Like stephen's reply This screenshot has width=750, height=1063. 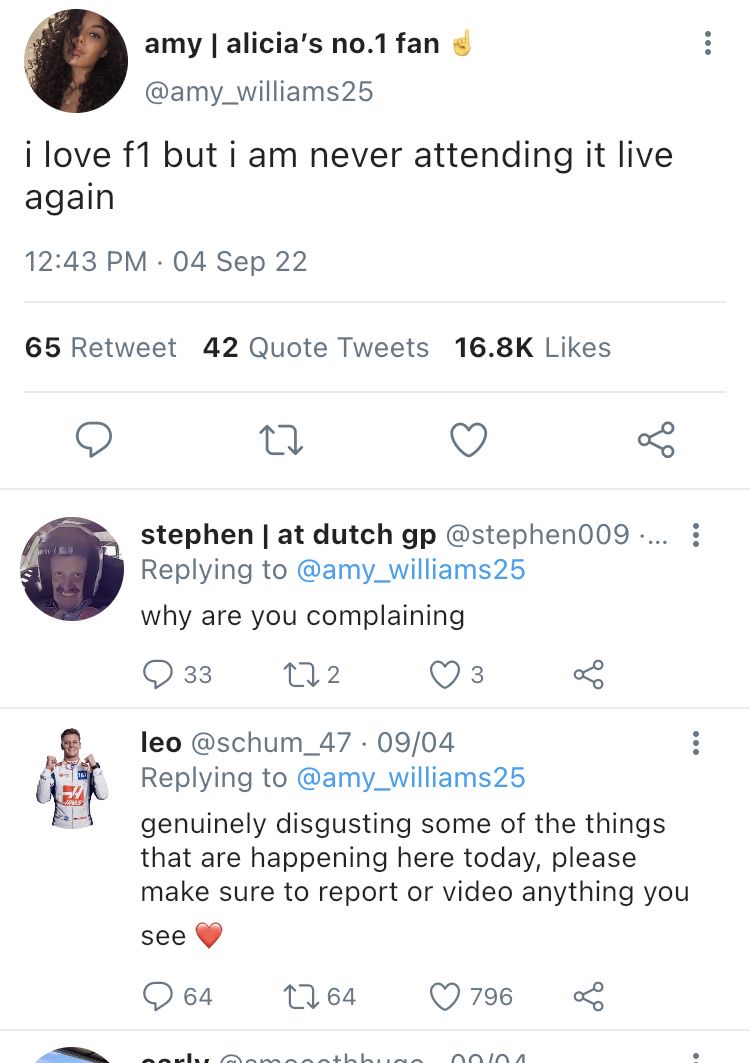[x=444, y=675]
